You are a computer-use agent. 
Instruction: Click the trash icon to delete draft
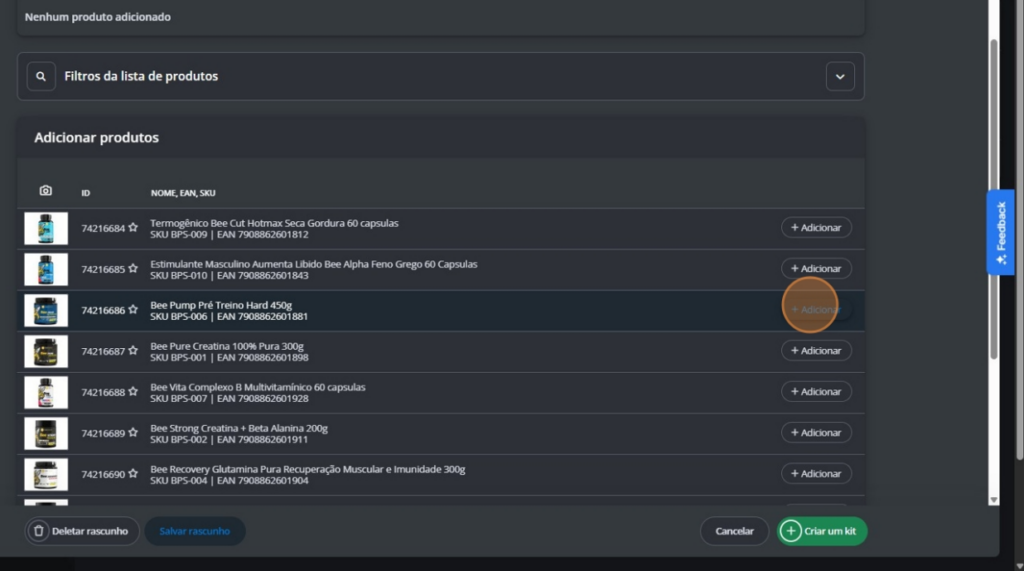(x=39, y=531)
